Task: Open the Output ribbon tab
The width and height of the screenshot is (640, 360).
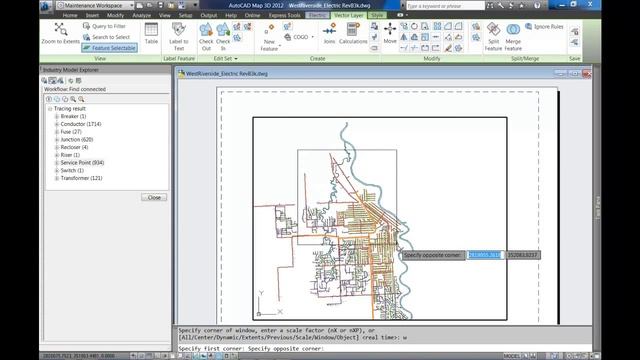Action: [209, 15]
